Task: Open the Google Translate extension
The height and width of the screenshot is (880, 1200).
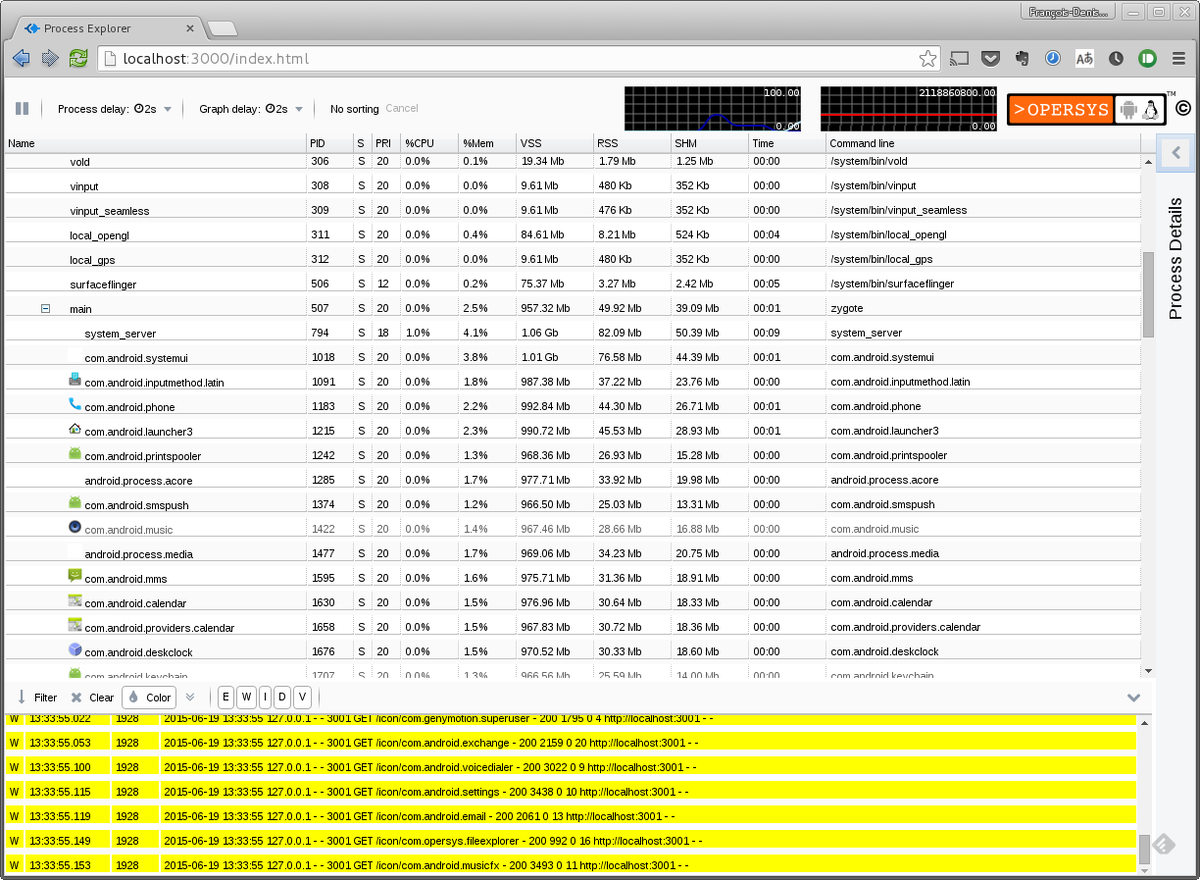Action: (x=1084, y=59)
